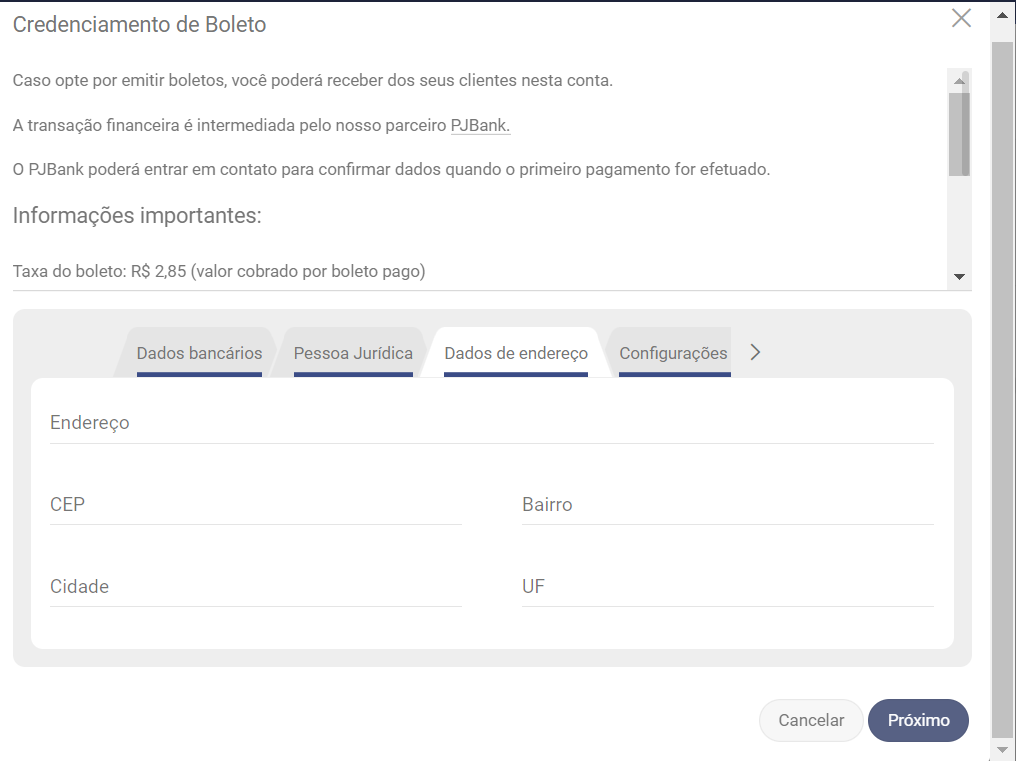Click the info text scrollbar up arrow

coord(959,80)
